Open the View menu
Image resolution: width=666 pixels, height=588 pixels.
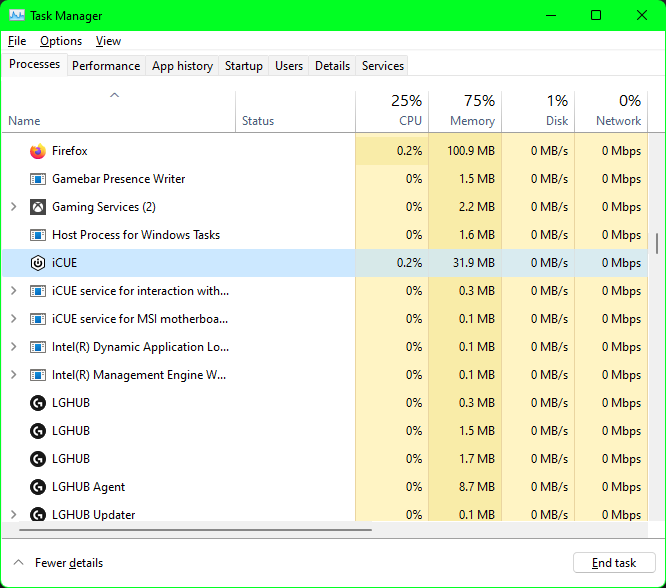coord(108,41)
